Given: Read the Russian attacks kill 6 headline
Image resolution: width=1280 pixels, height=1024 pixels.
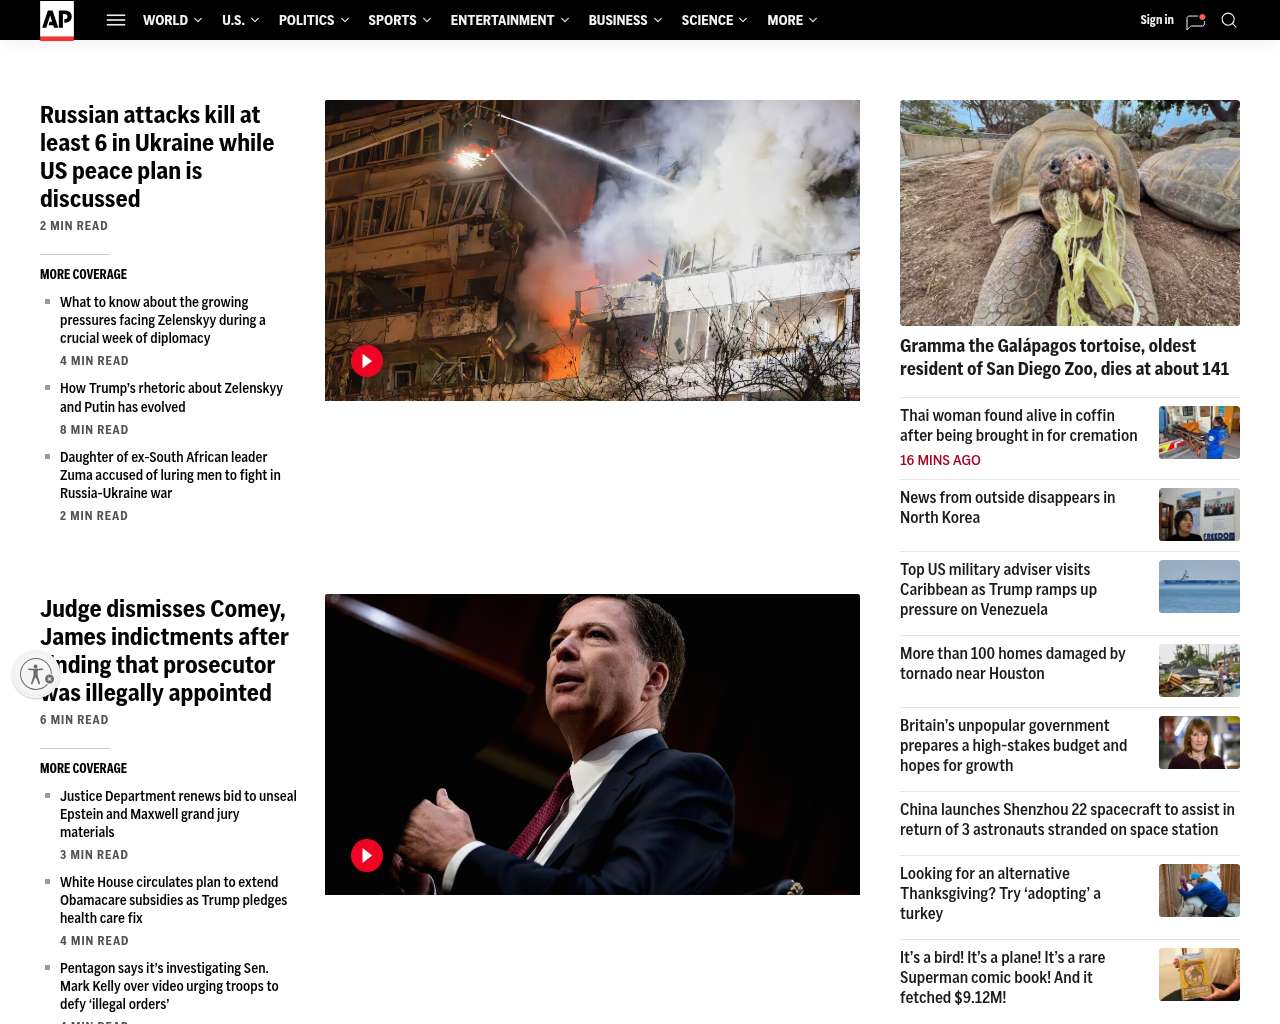Looking at the screenshot, I should click(x=157, y=157).
